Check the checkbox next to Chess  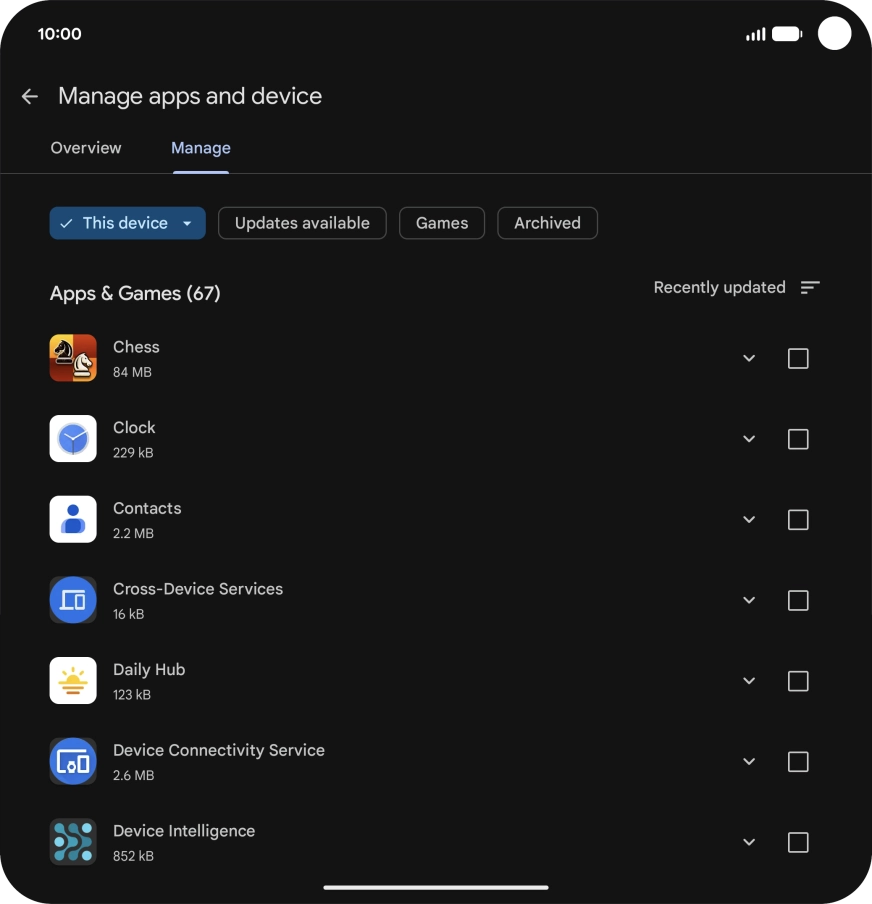[x=797, y=358]
